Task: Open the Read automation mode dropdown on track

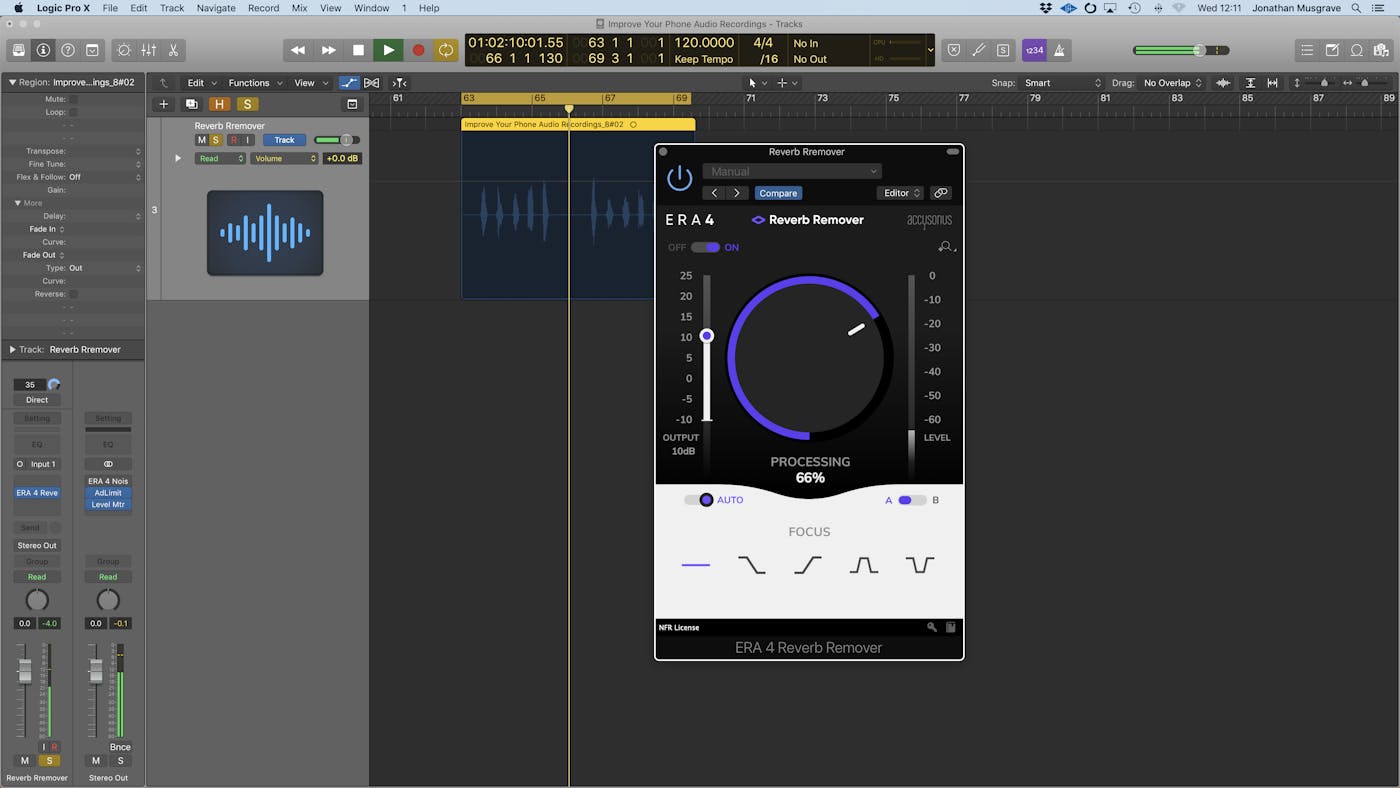Action: [220, 158]
